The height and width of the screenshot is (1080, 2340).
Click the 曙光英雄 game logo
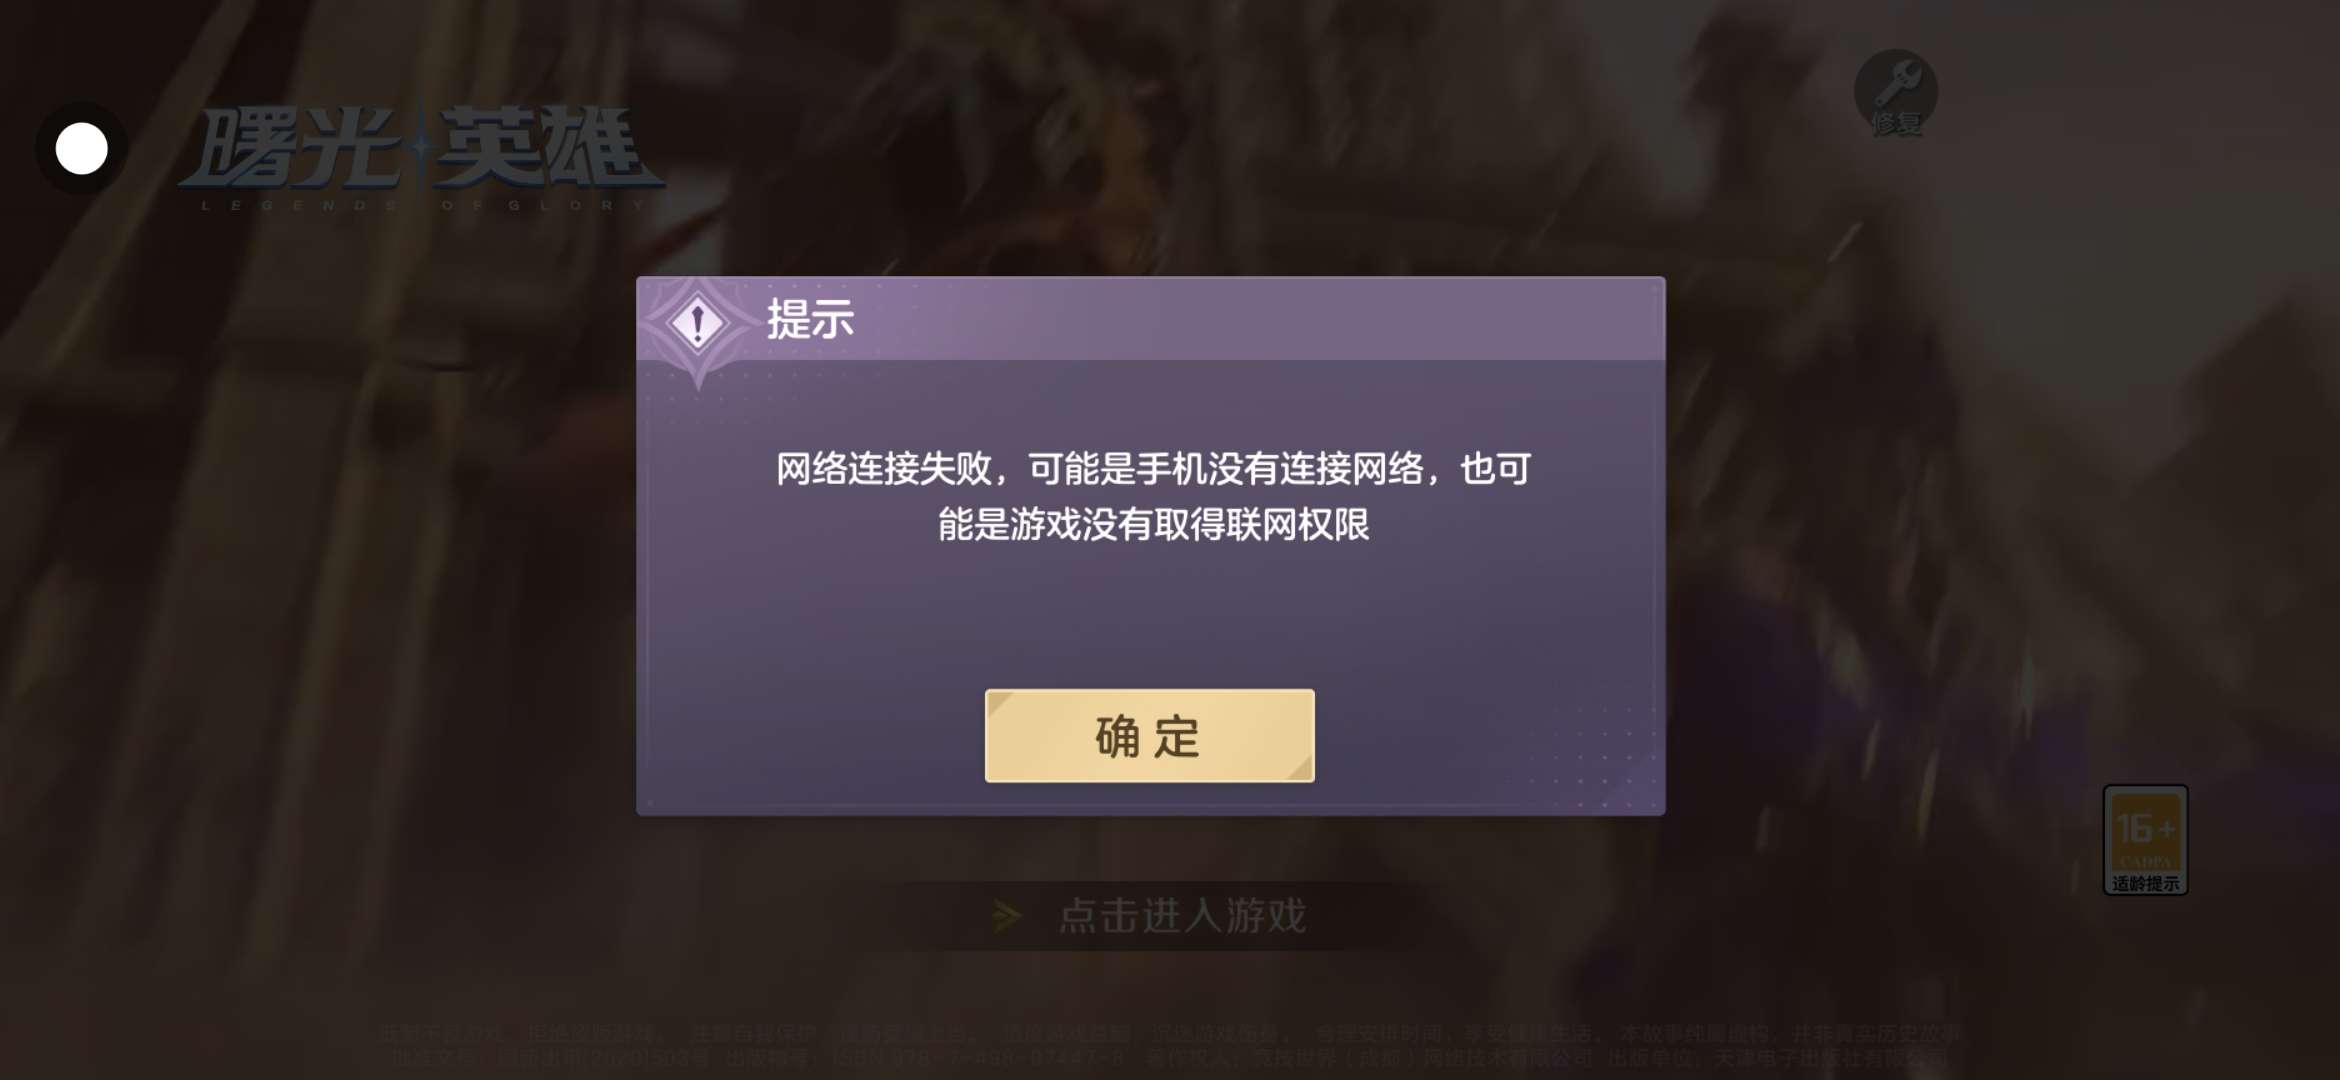[422, 150]
